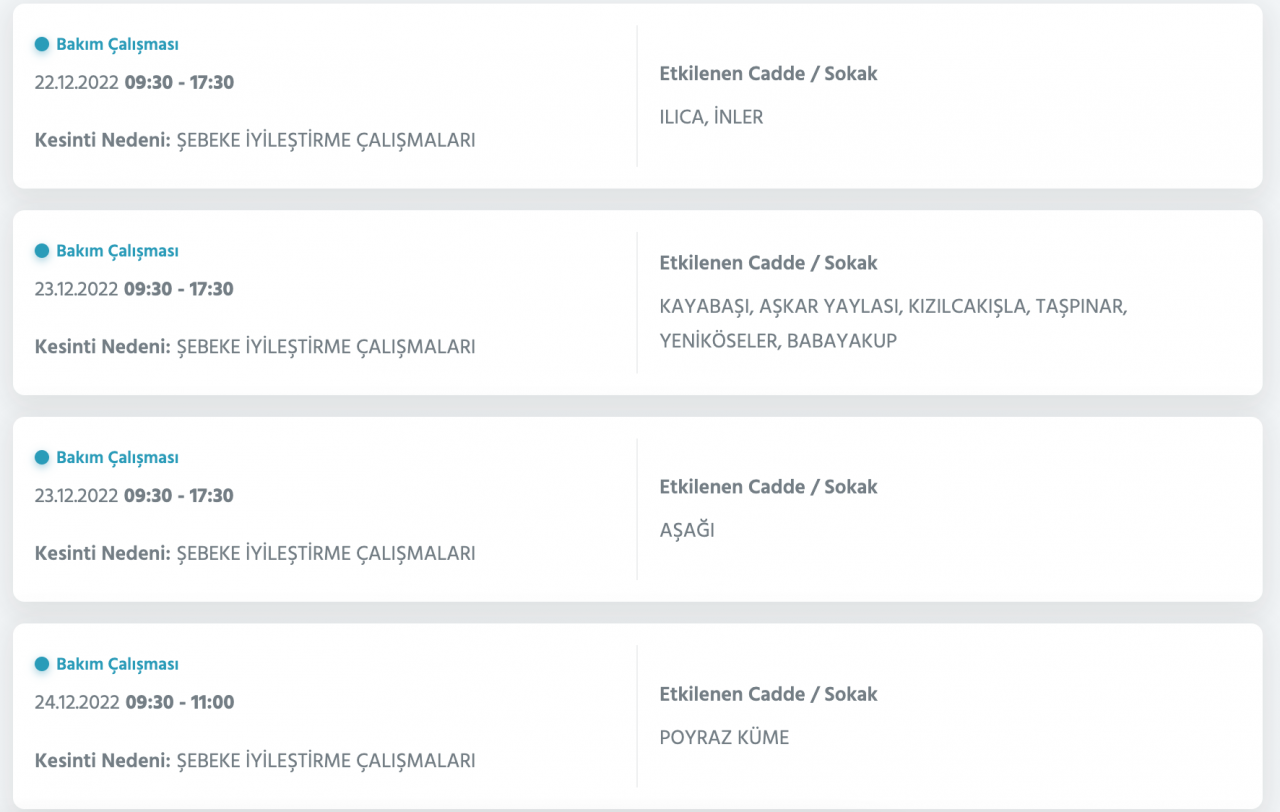Select the ILICA, İNLER street text
This screenshot has height=812, width=1280.
[x=711, y=117]
